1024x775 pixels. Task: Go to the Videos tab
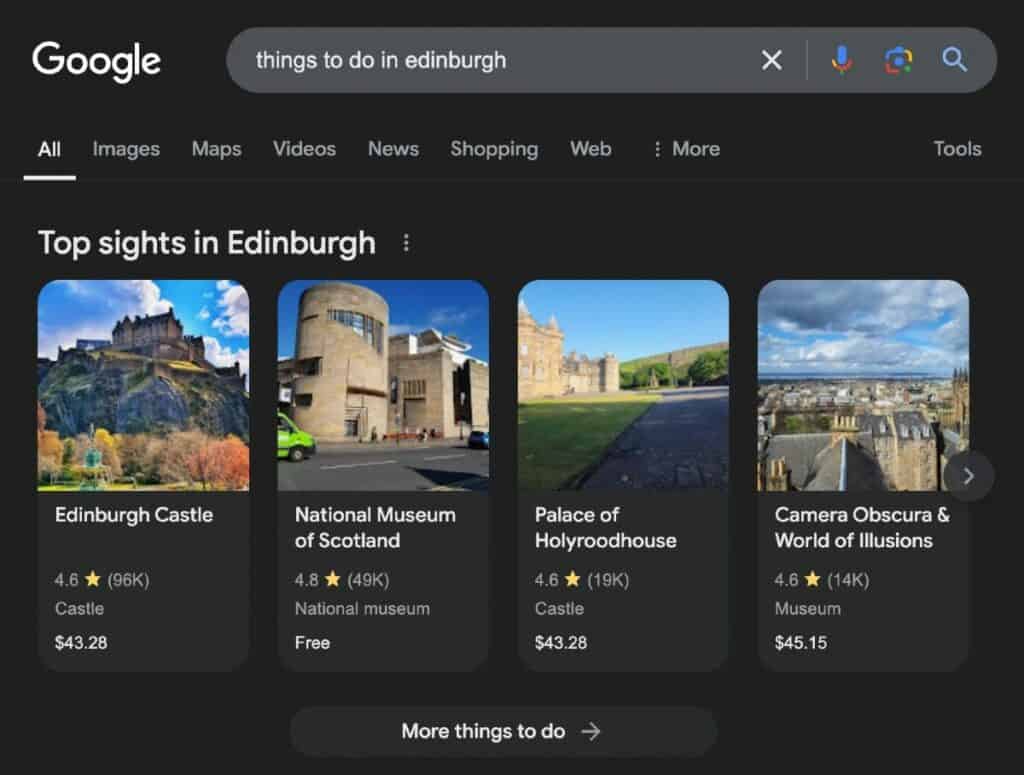click(304, 150)
